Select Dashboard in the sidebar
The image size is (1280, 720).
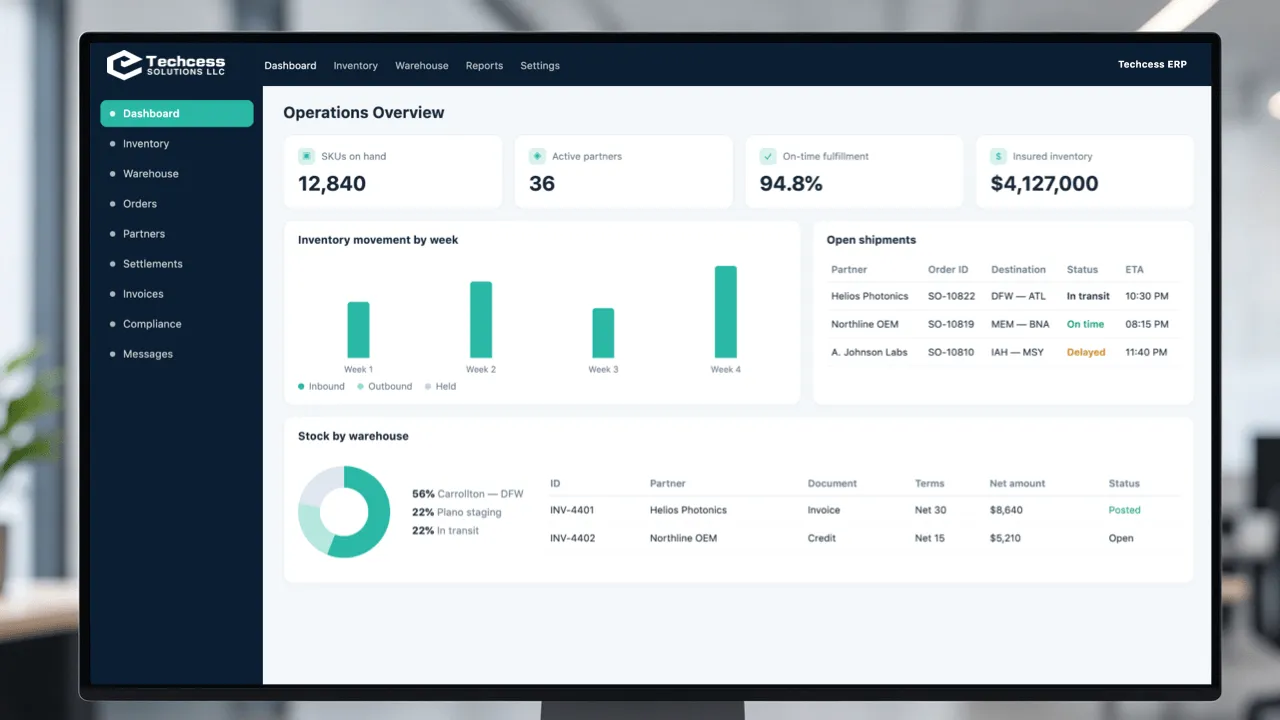177,114
